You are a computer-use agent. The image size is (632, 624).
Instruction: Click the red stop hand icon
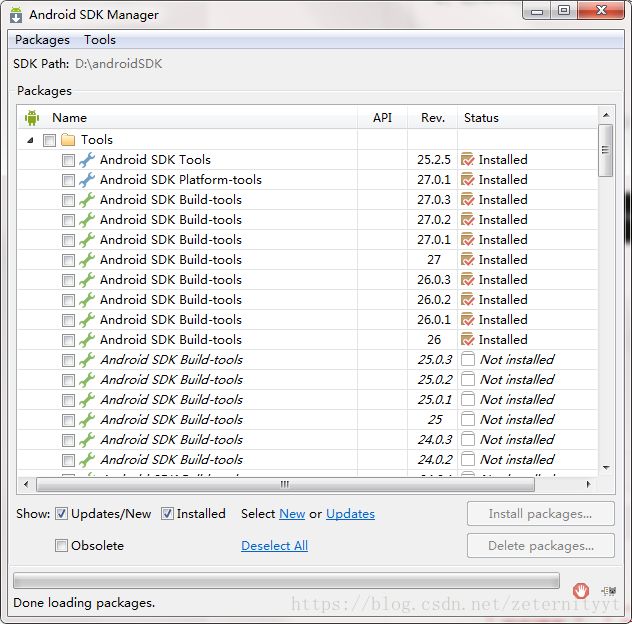coord(580,591)
